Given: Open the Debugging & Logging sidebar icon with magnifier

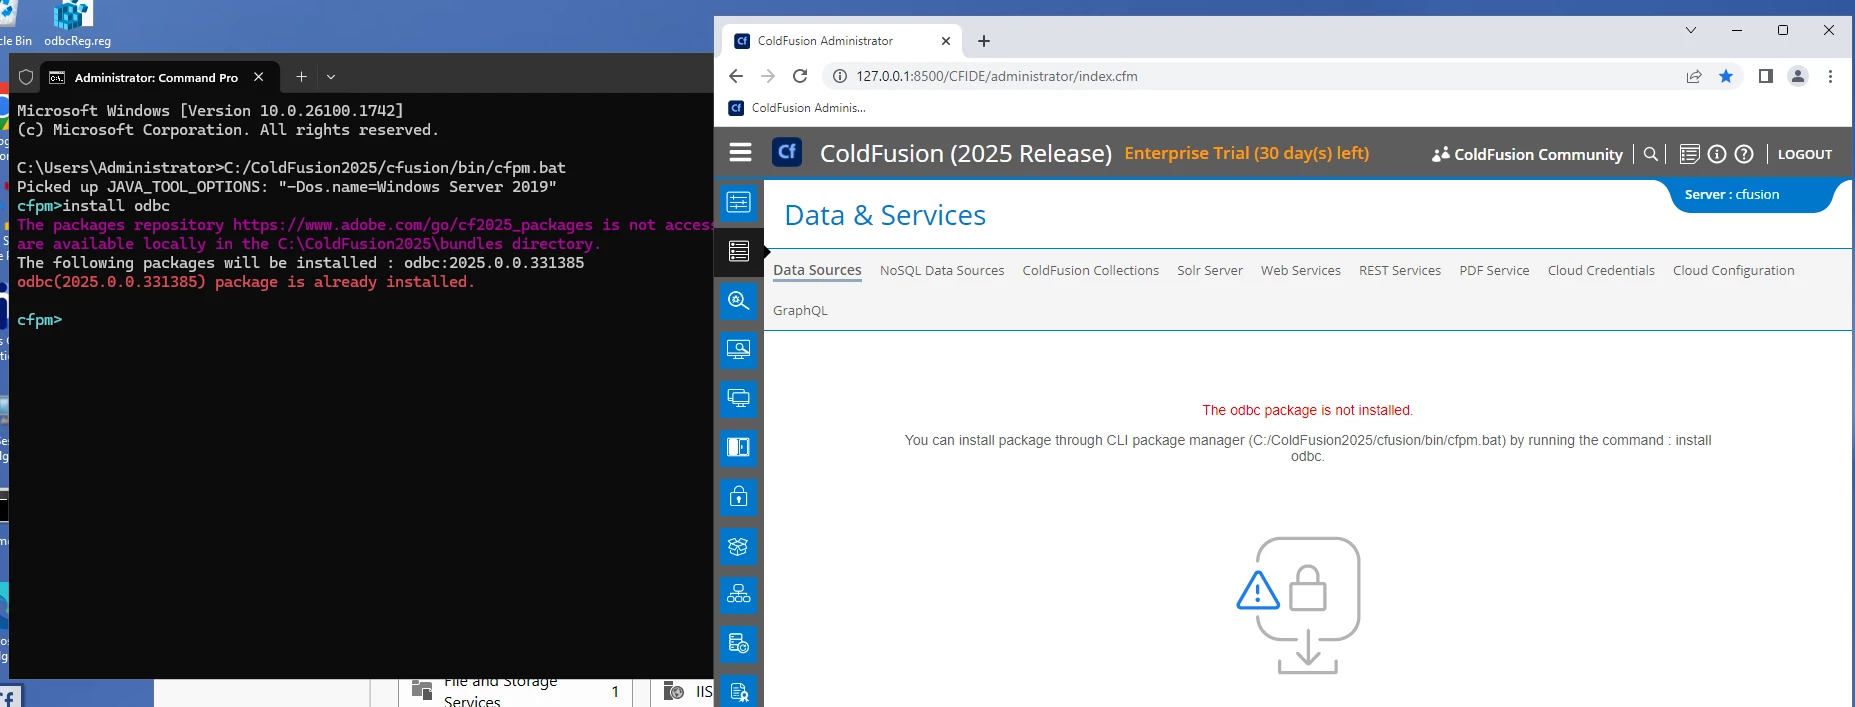Looking at the screenshot, I should [738, 300].
